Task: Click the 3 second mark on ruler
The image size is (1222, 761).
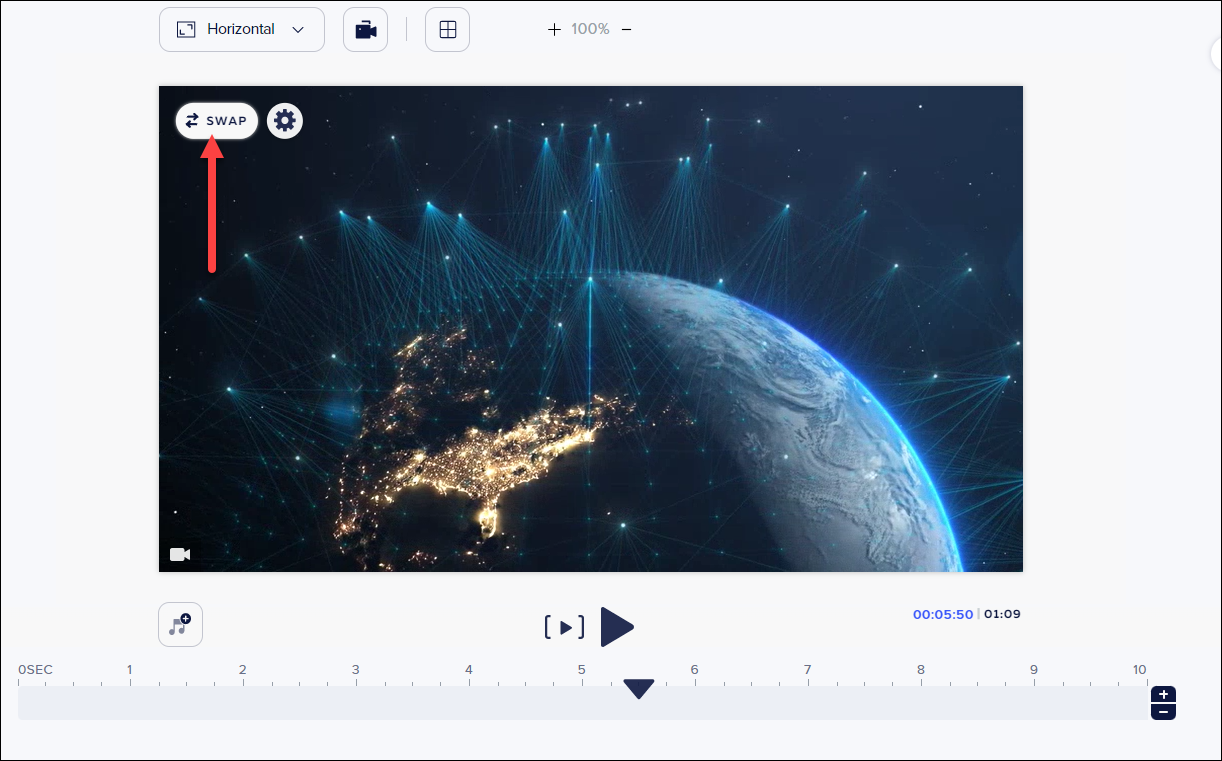Action: pyautogui.click(x=355, y=671)
